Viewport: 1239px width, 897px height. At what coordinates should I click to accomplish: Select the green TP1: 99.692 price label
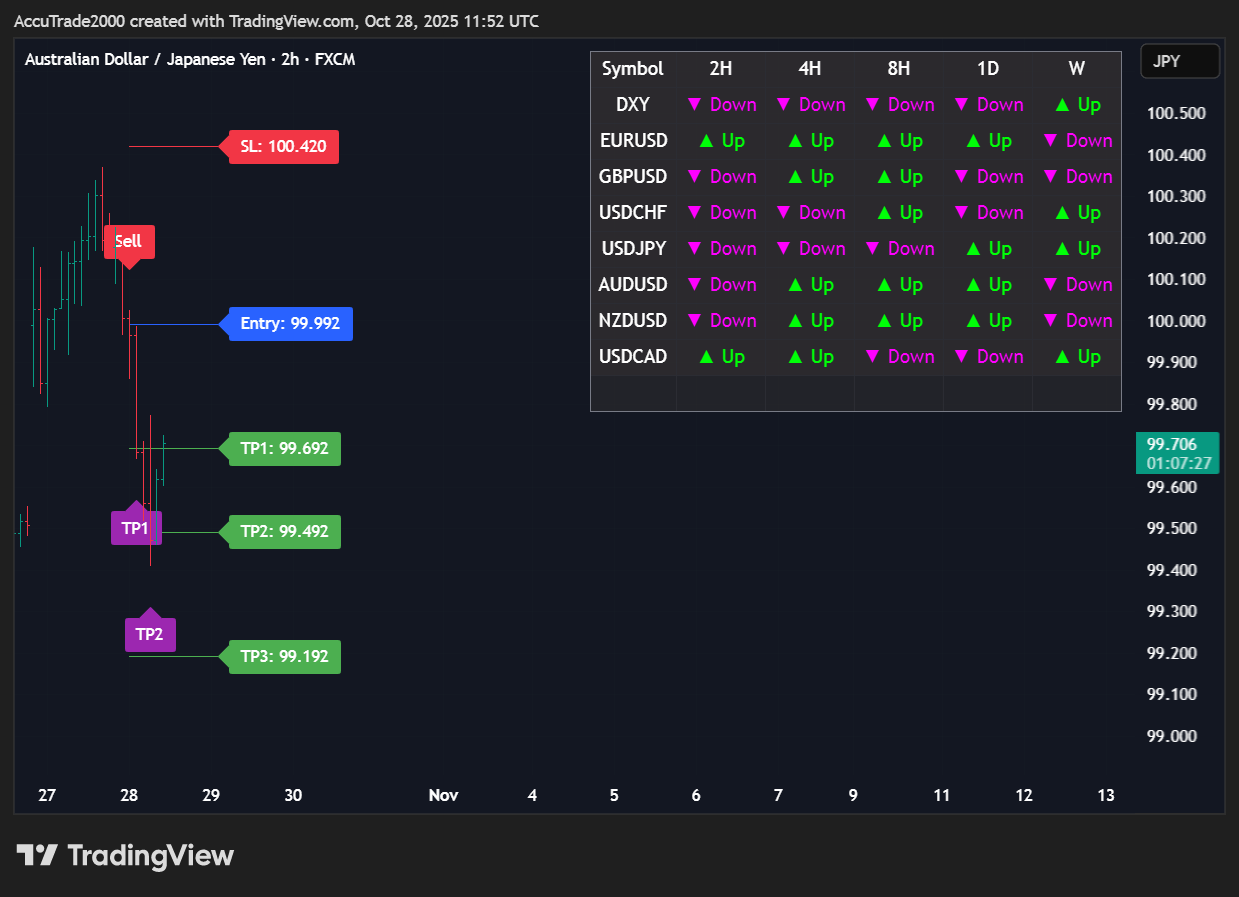pyautogui.click(x=284, y=449)
